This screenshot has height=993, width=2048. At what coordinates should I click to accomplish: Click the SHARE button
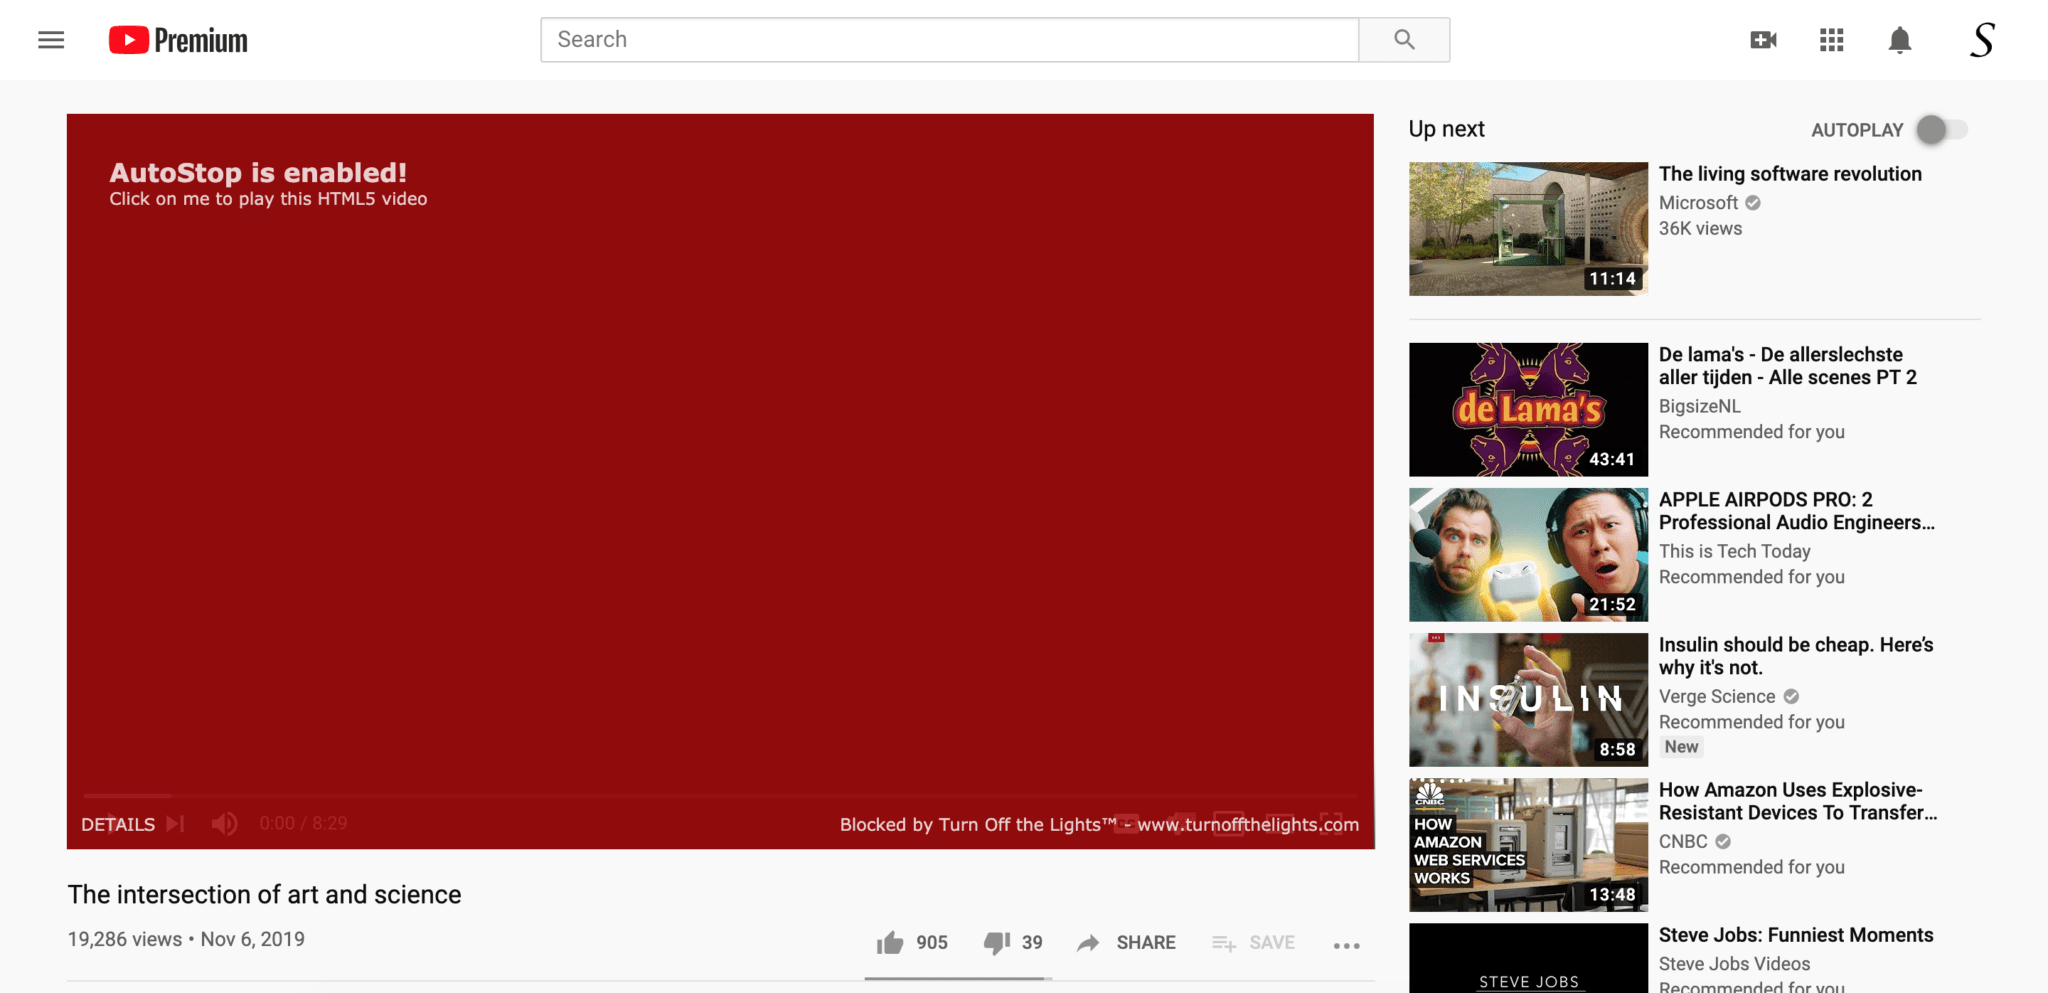1126,942
